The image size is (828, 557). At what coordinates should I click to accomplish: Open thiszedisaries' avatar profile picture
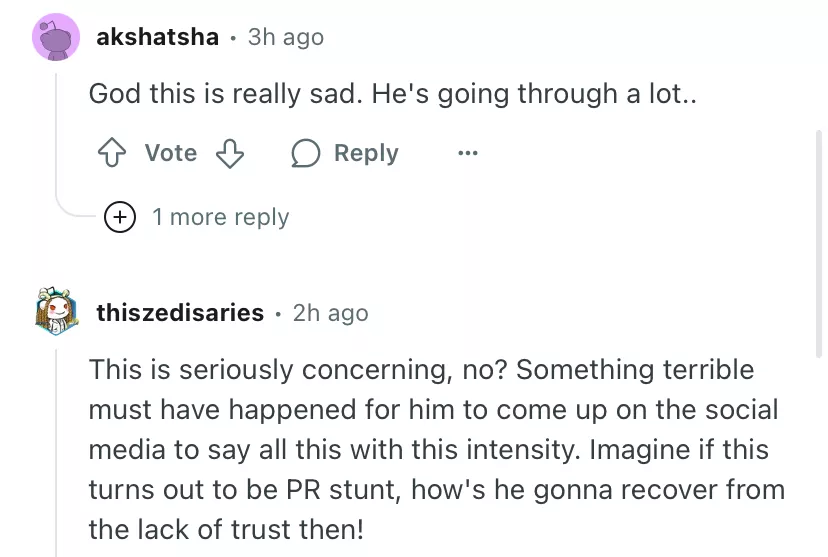click(x=57, y=314)
